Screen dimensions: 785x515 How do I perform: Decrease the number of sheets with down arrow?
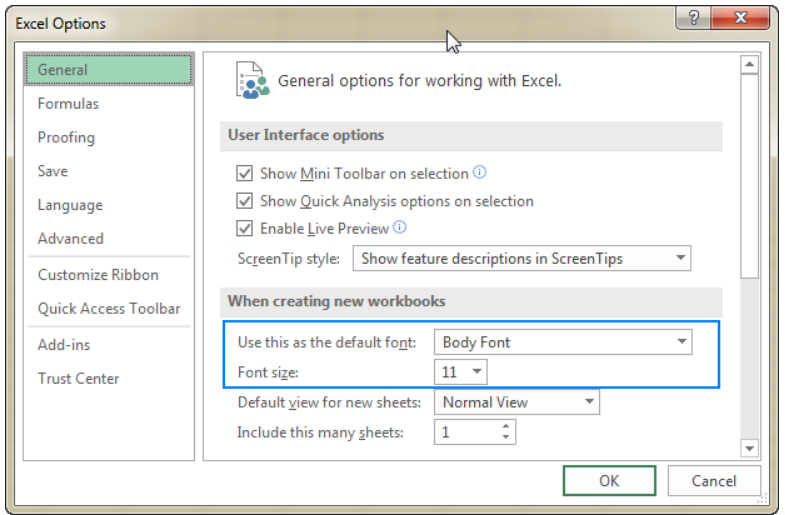506,437
